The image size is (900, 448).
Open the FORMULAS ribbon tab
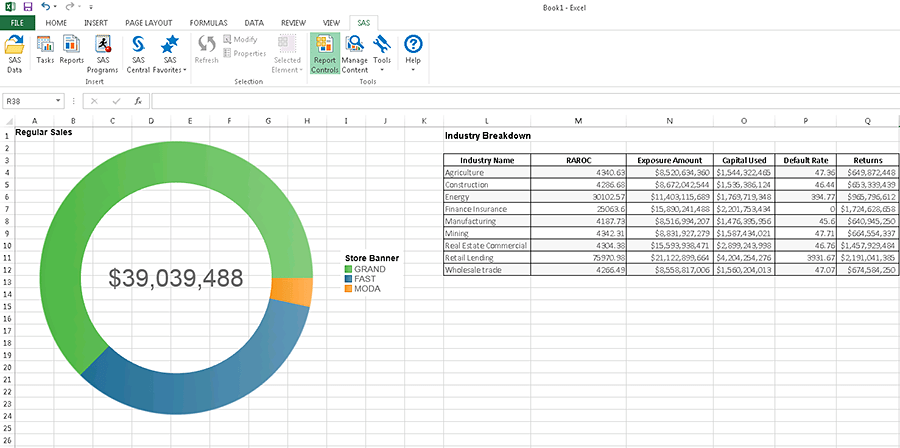click(207, 22)
